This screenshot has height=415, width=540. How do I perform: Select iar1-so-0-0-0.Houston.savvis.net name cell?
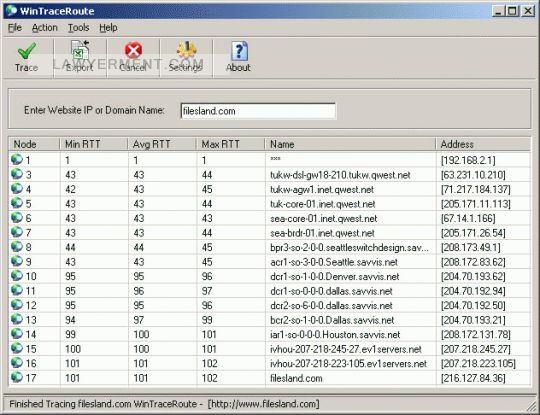pos(335,334)
